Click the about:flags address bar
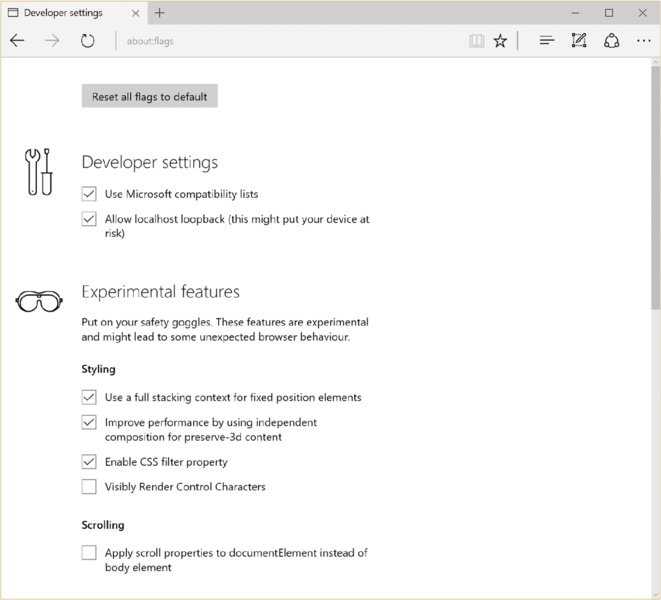This screenshot has width=661, height=600. pyautogui.click(x=291, y=41)
